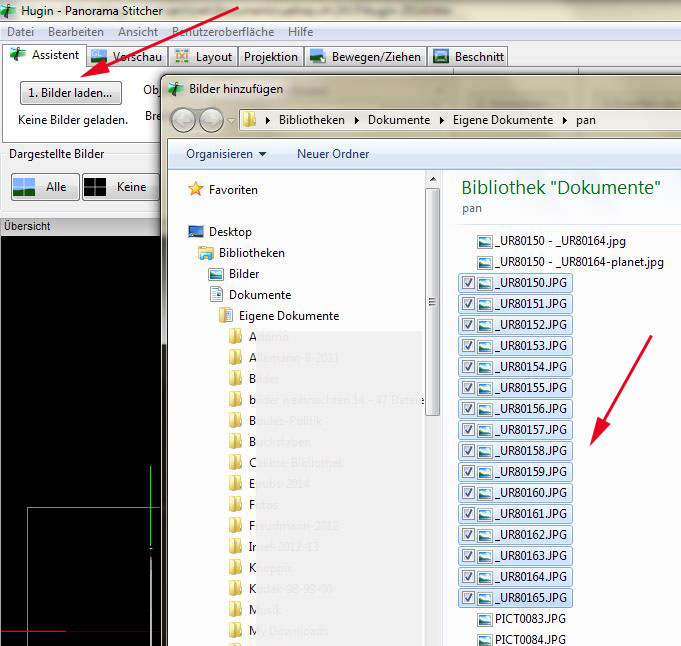Switch to the Bewegen/Ziehen tab

(365, 57)
